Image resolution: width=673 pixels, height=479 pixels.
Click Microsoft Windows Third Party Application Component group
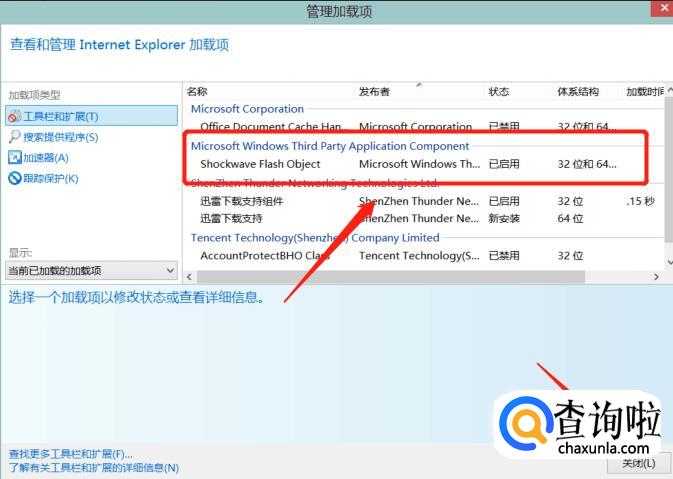coord(330,146)
